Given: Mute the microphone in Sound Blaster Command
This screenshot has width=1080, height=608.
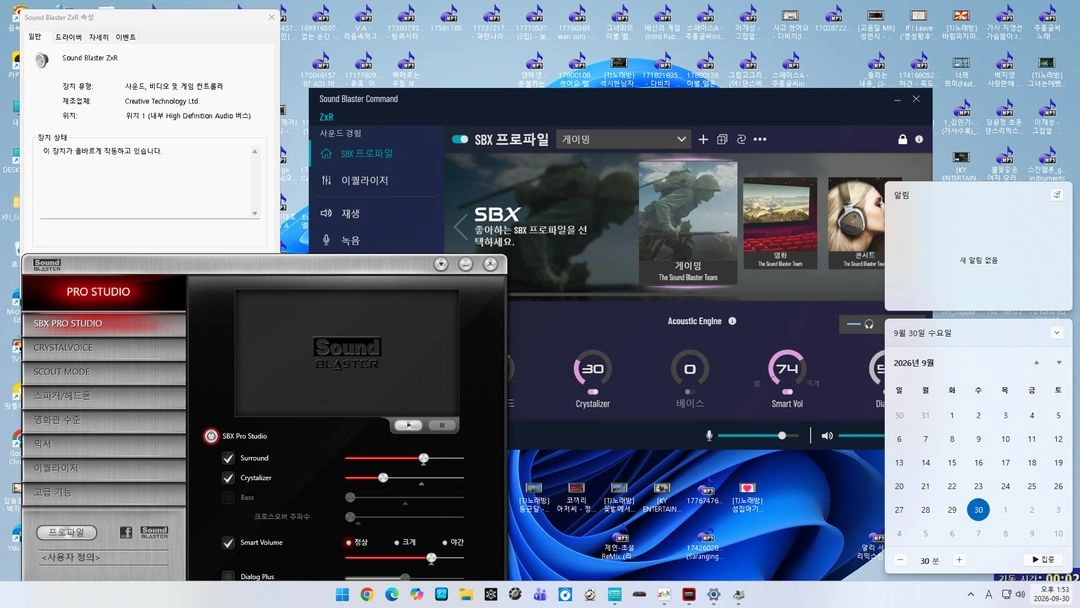Looking at the screenshot, I should [x=709, y=435].
